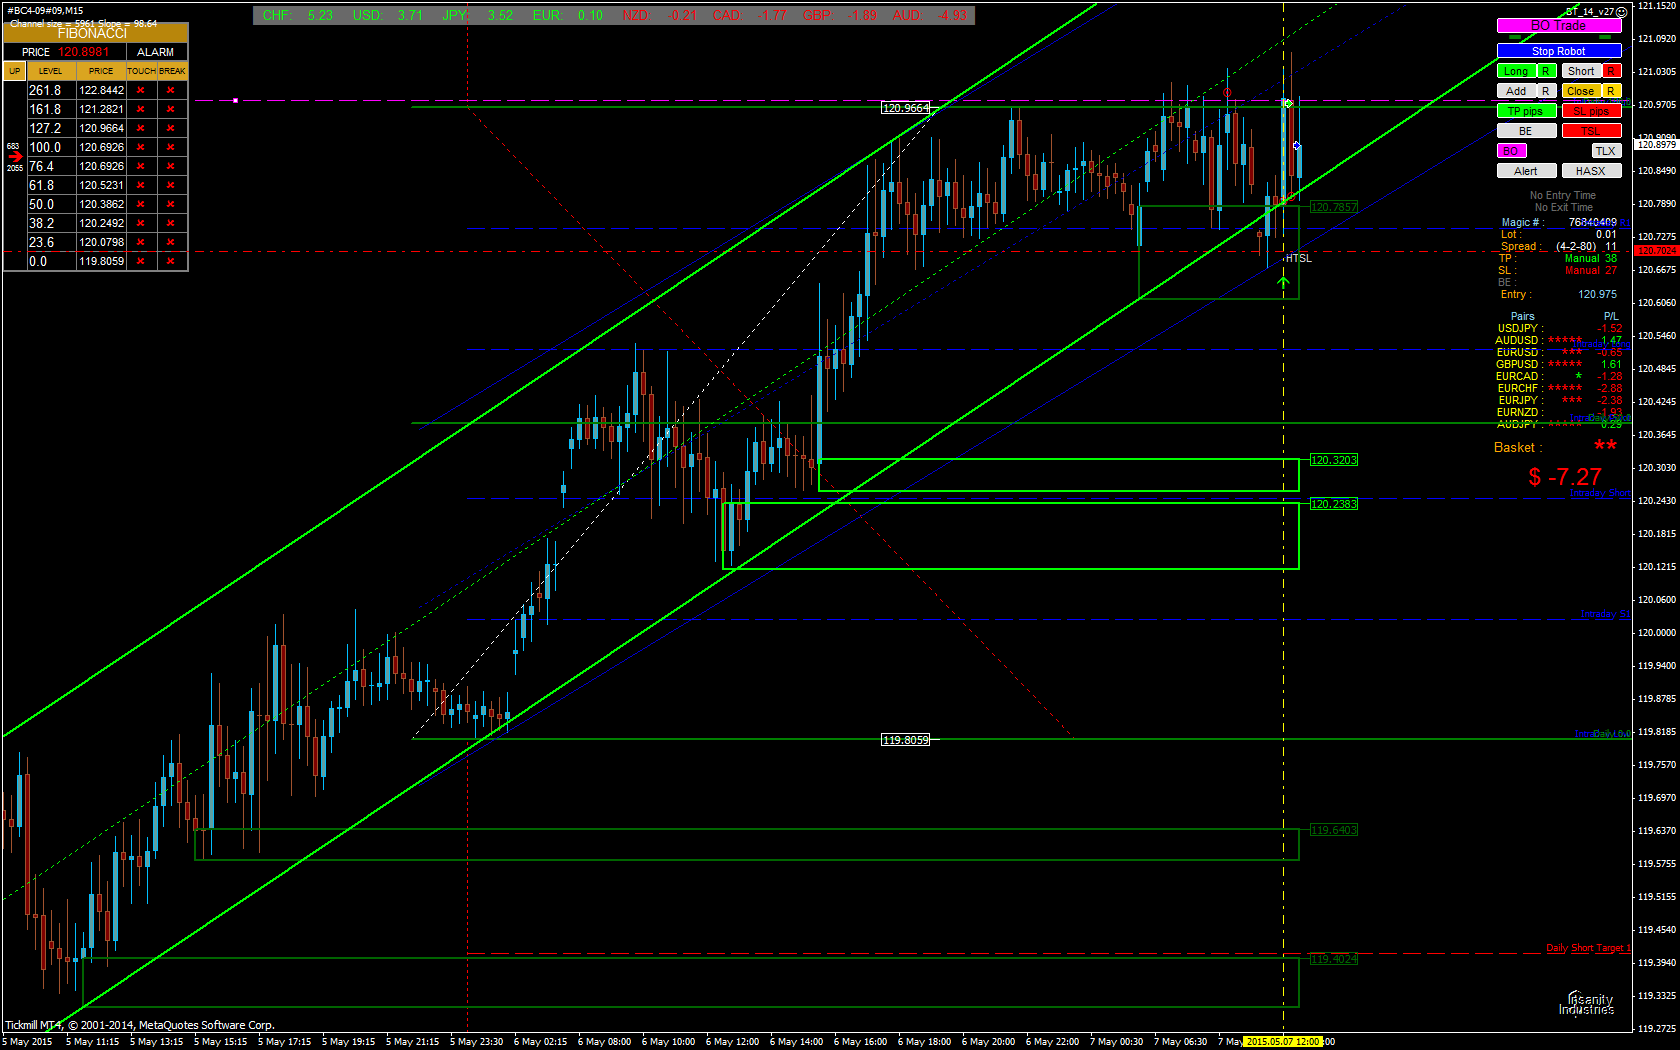Click the red R next to Short
The height and width of the screenshot is (1050, 1680).
[x=1611, y=71]
